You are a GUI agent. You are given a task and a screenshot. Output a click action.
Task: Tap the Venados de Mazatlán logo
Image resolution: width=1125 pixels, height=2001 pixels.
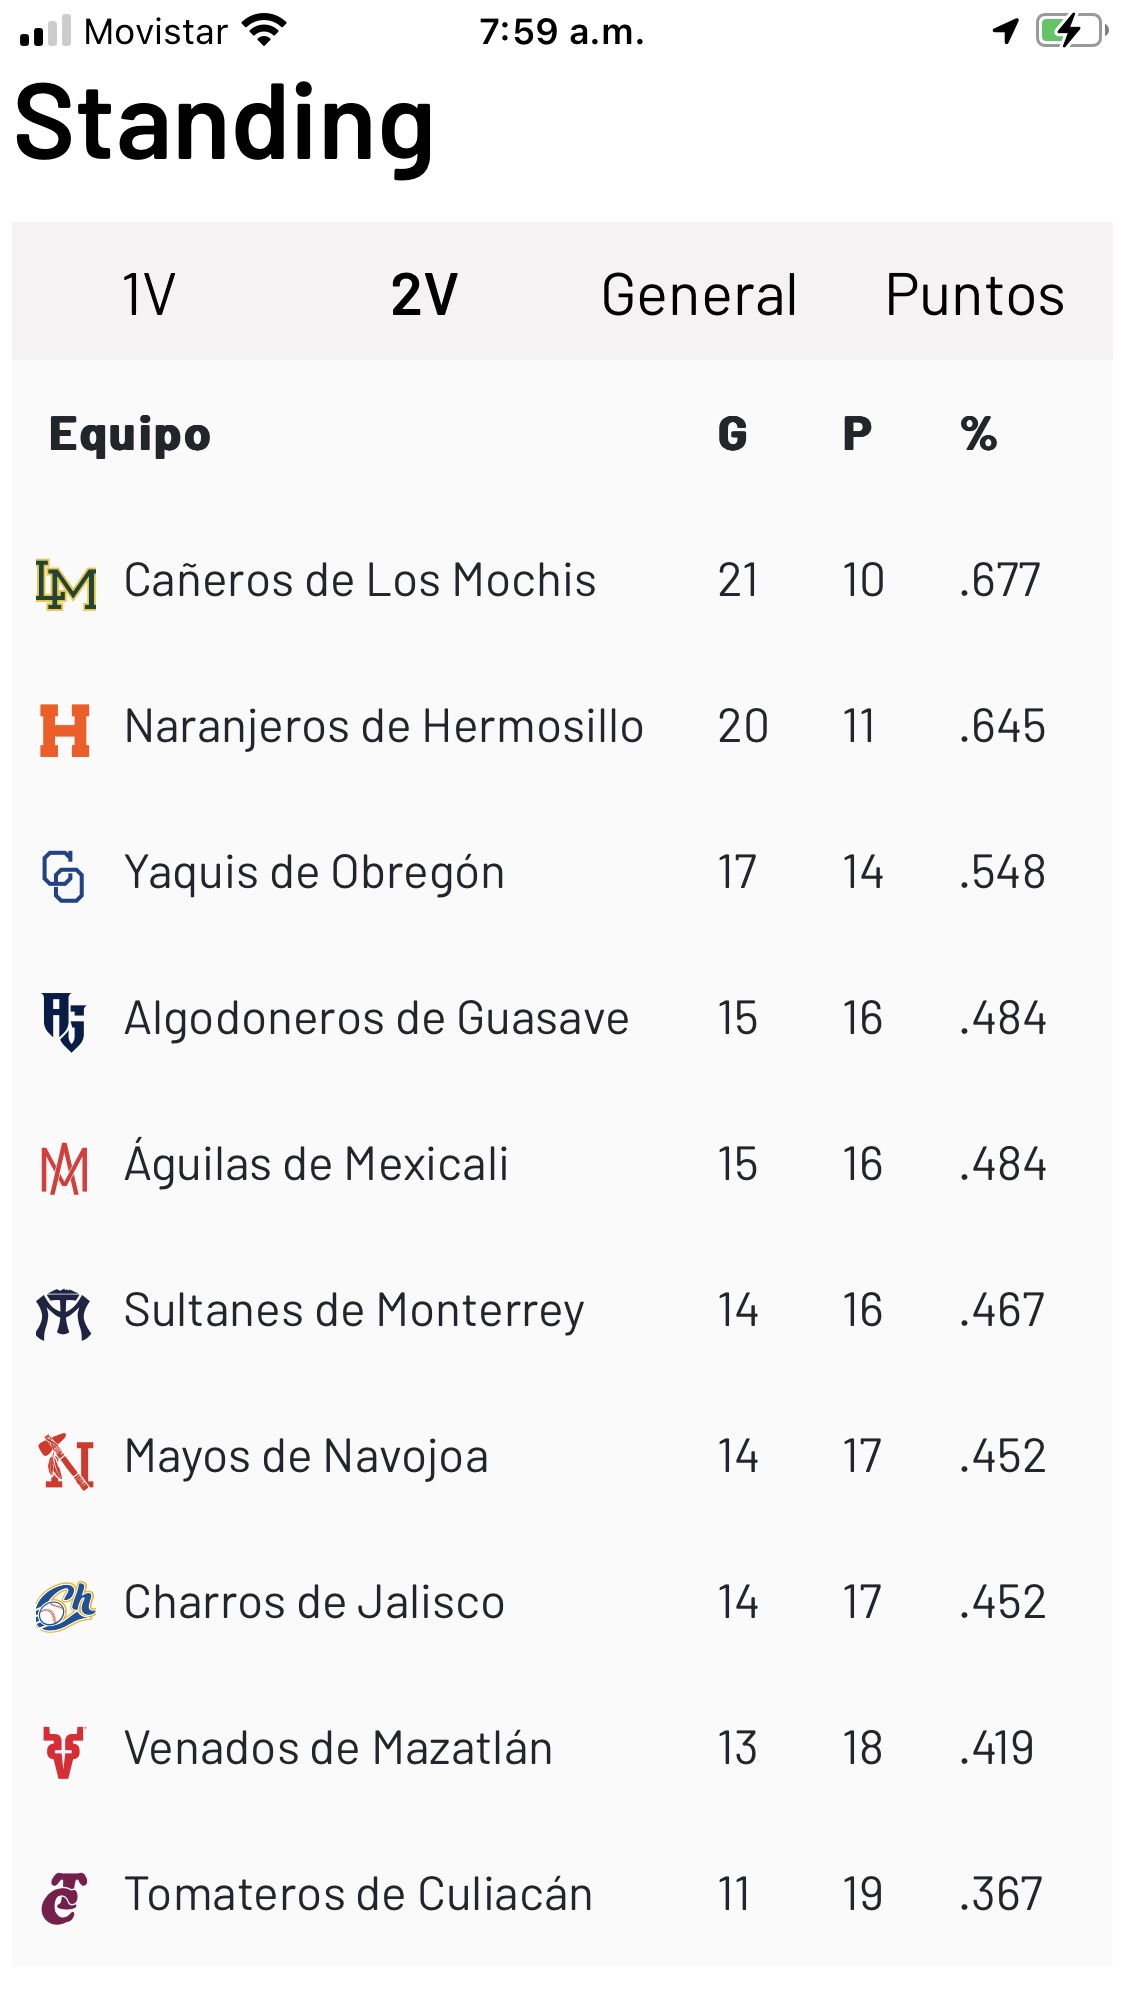[x=64, y=1752]
